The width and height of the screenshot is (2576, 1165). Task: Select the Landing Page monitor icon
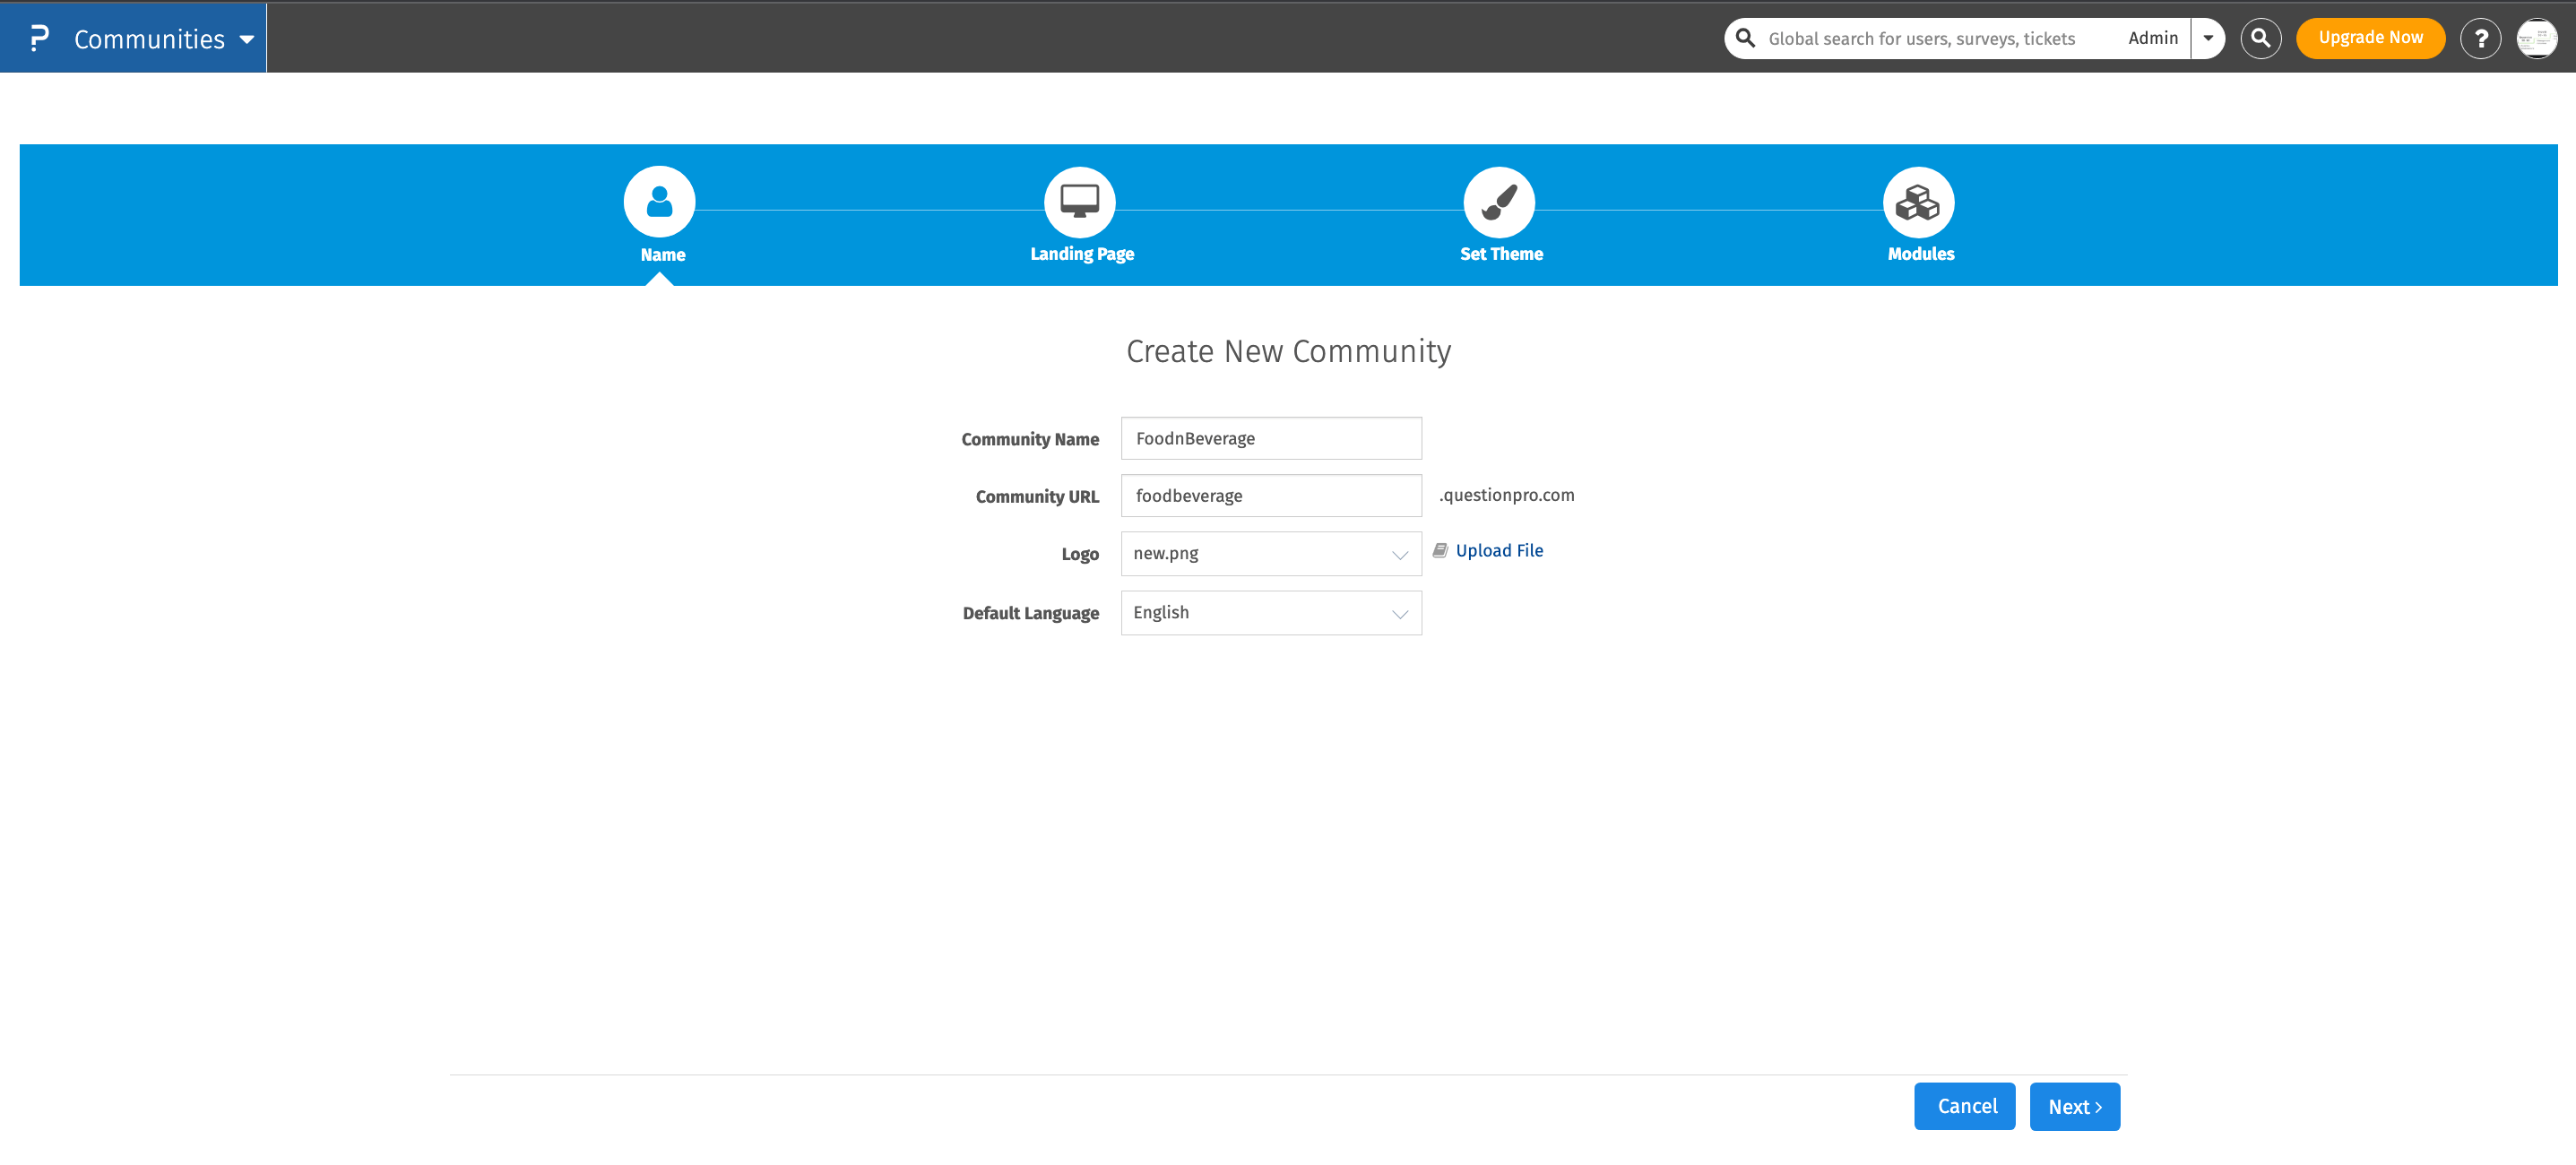pyautogui.click(x=1080, y=201)
